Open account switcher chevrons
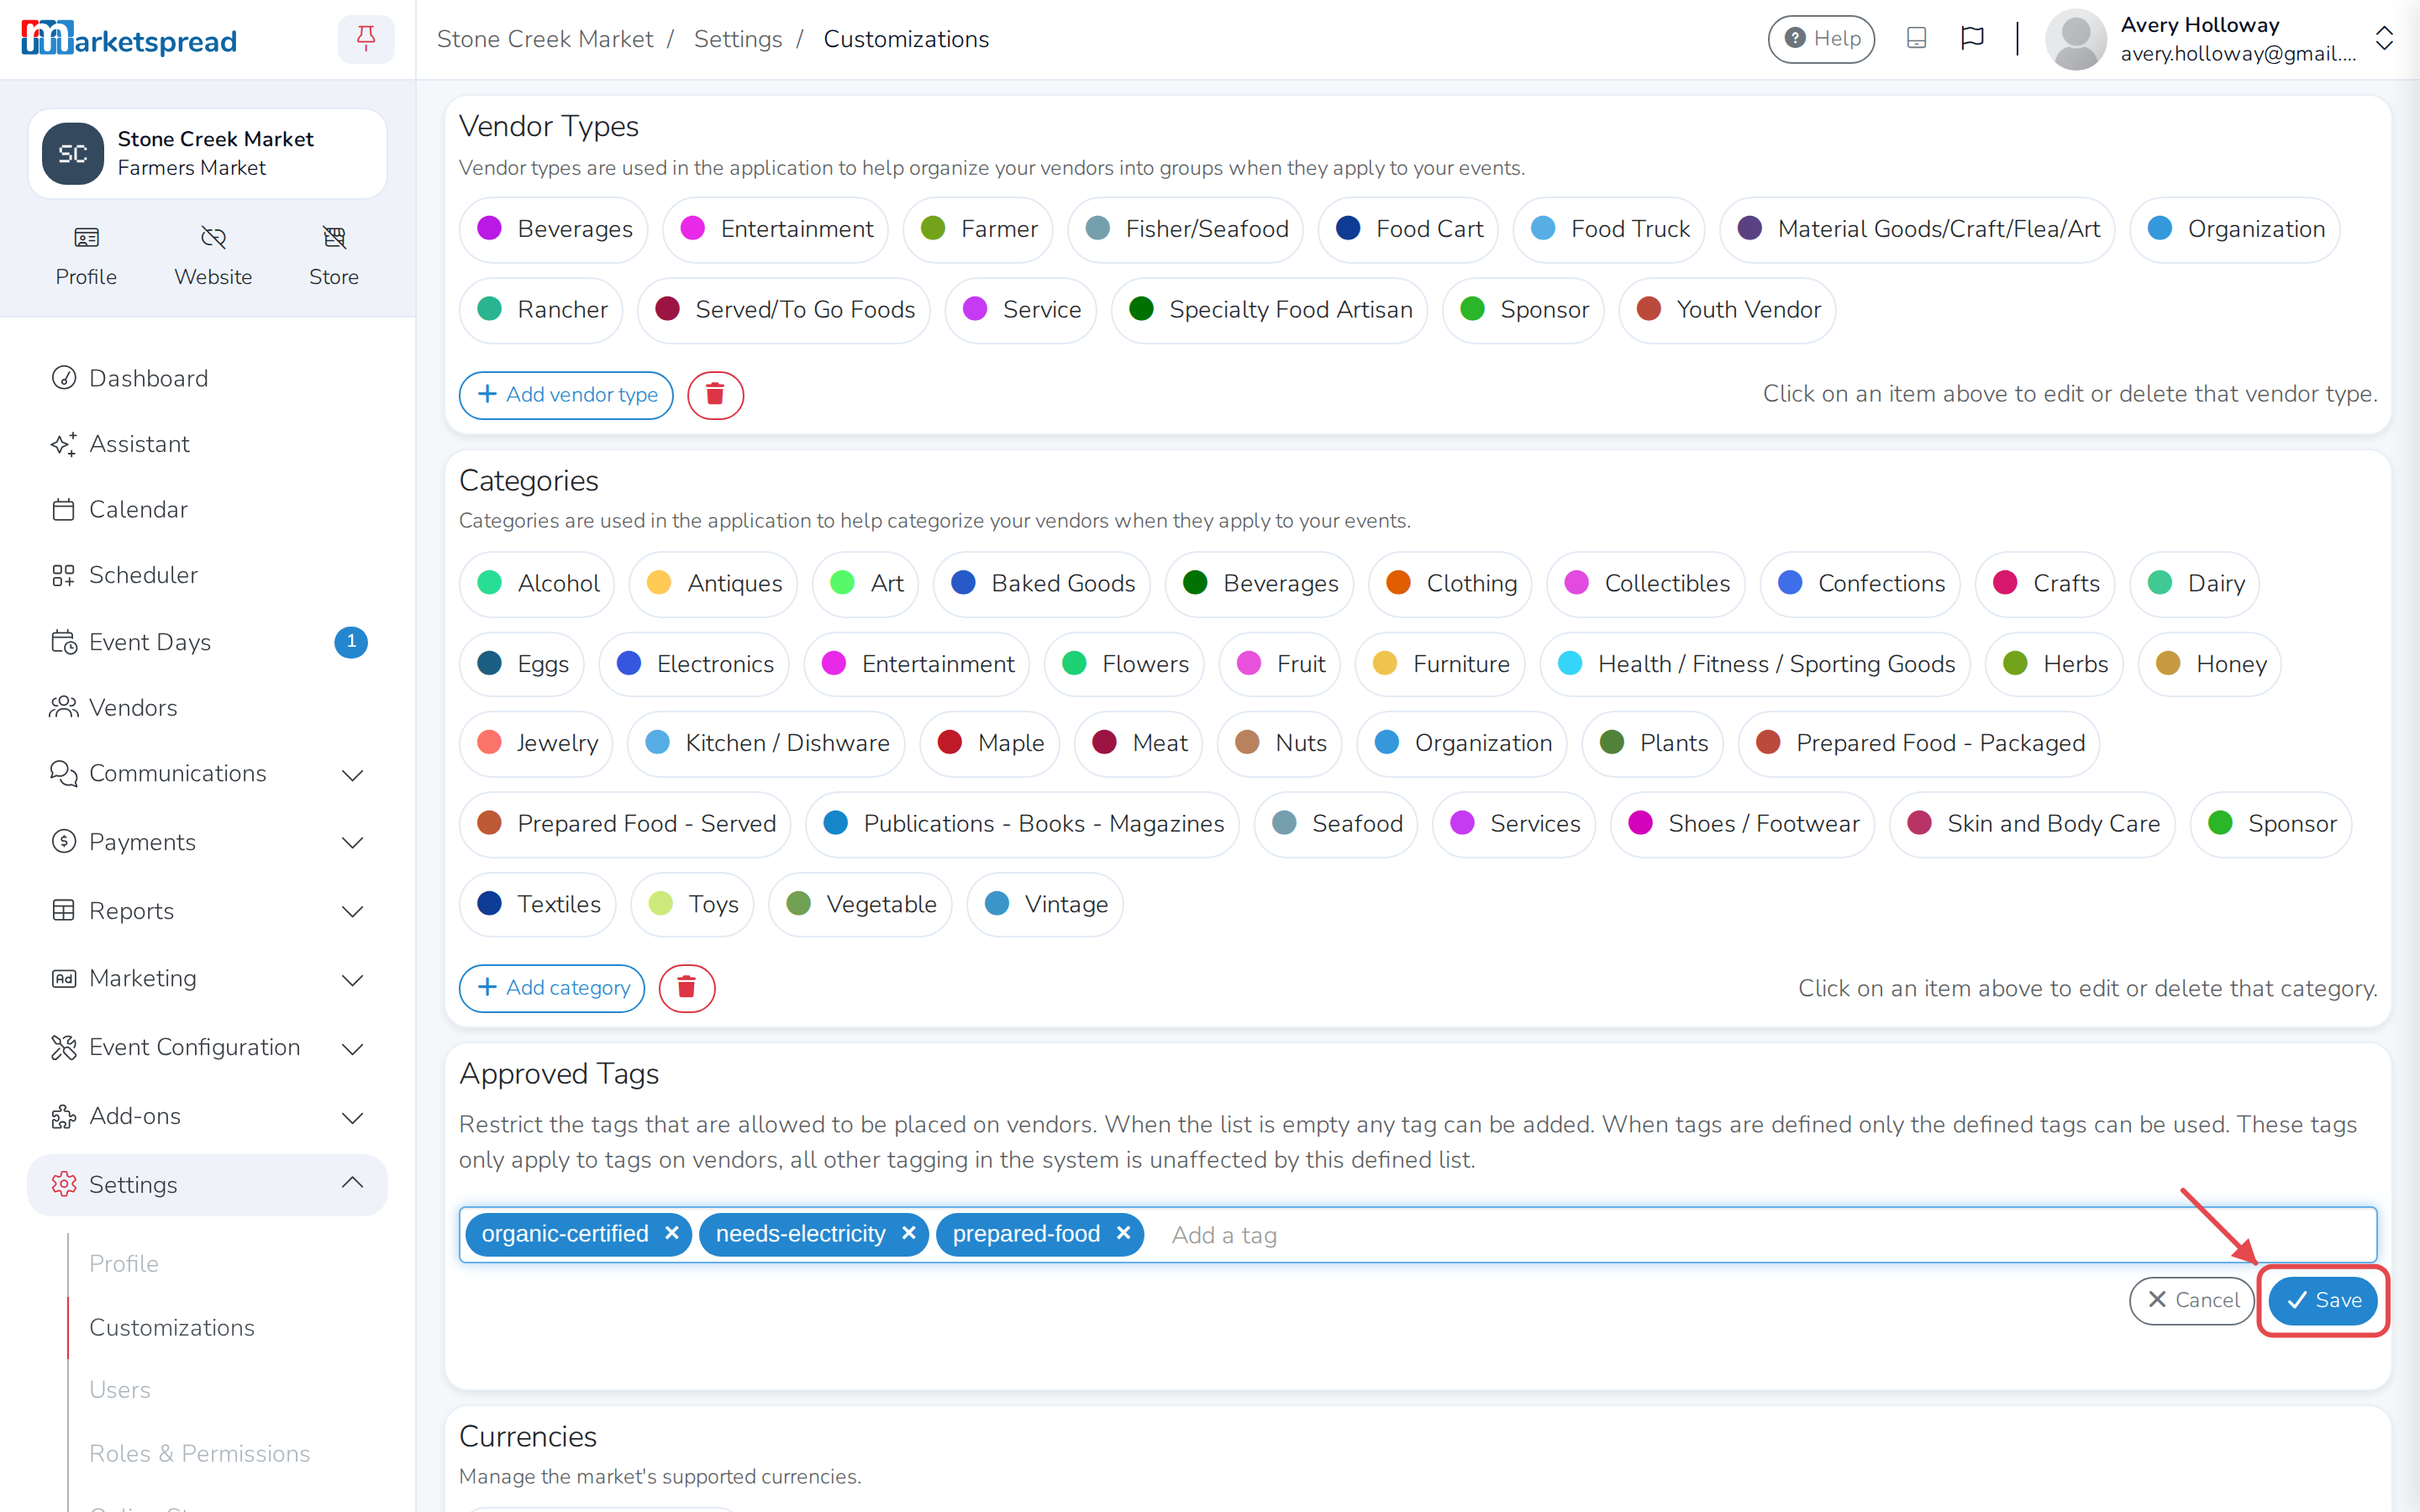The image size is (2420, 1512). click(x=2384, y=39)
